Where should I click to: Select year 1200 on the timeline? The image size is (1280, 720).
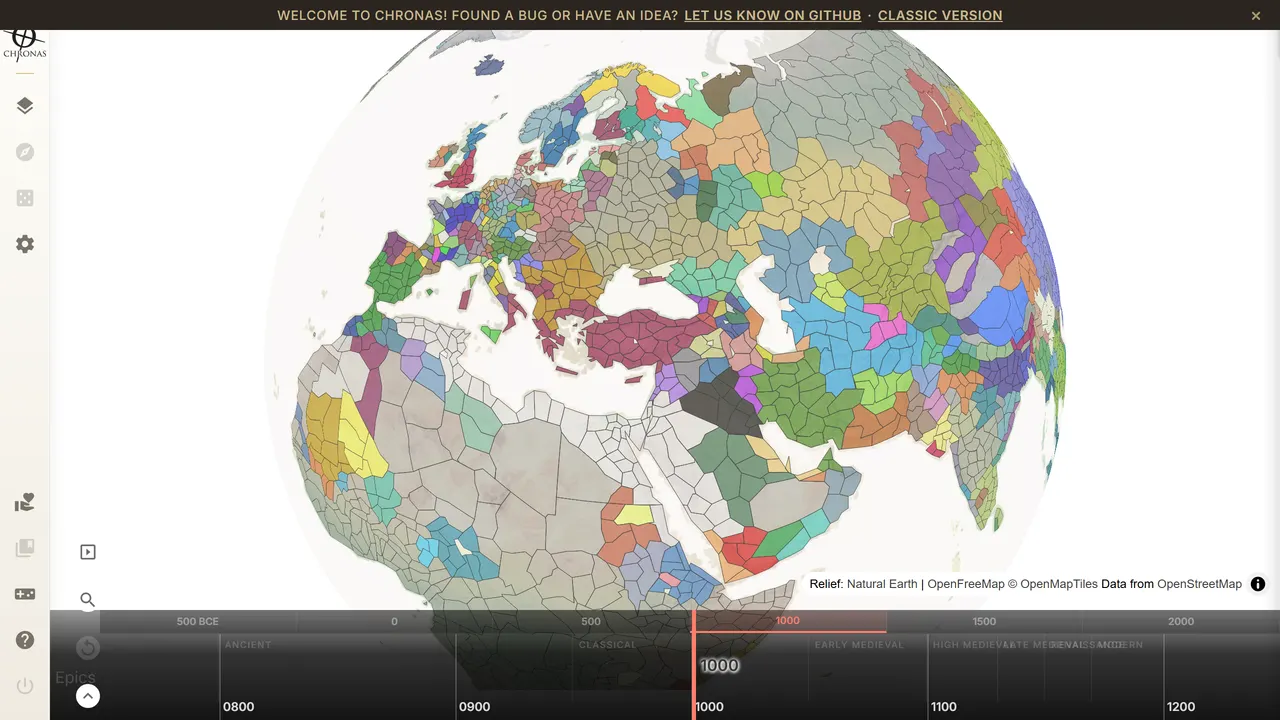(1180, 706)
